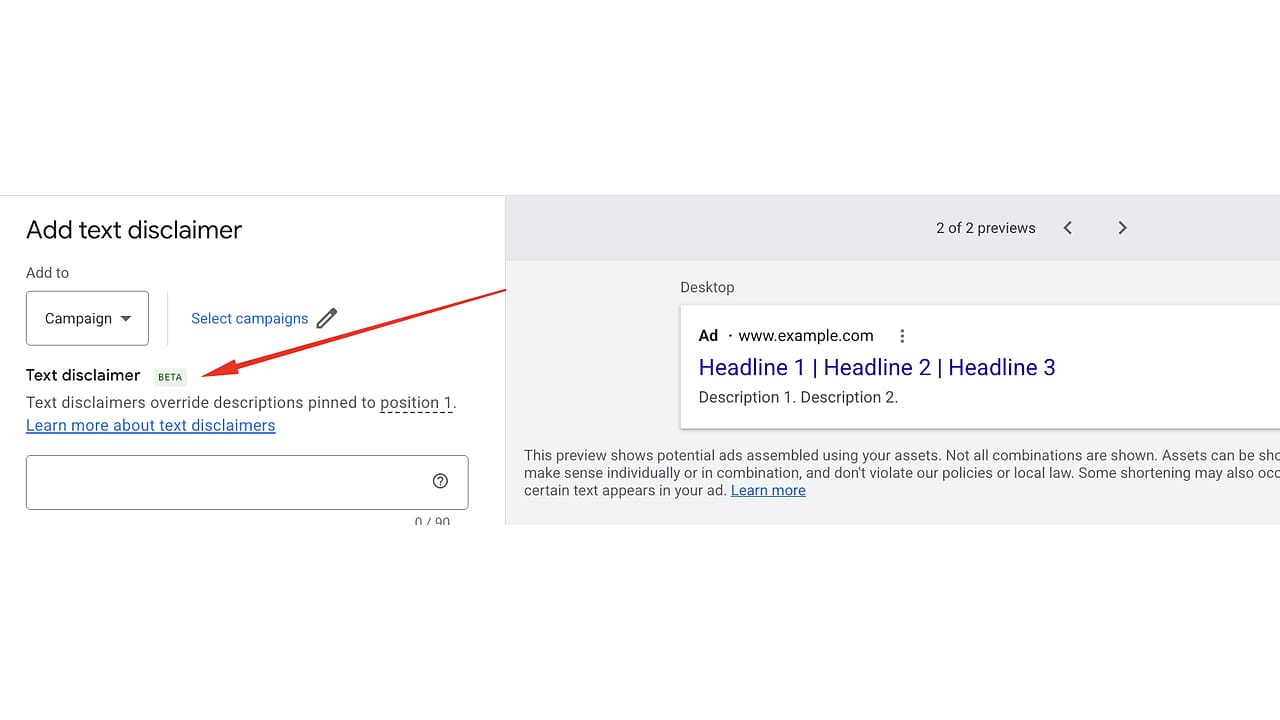Image resolution: width=1280 pixels, height=720 pixels.
Task: Click the Select campaigns link
Action: click(x=250, y=318)
